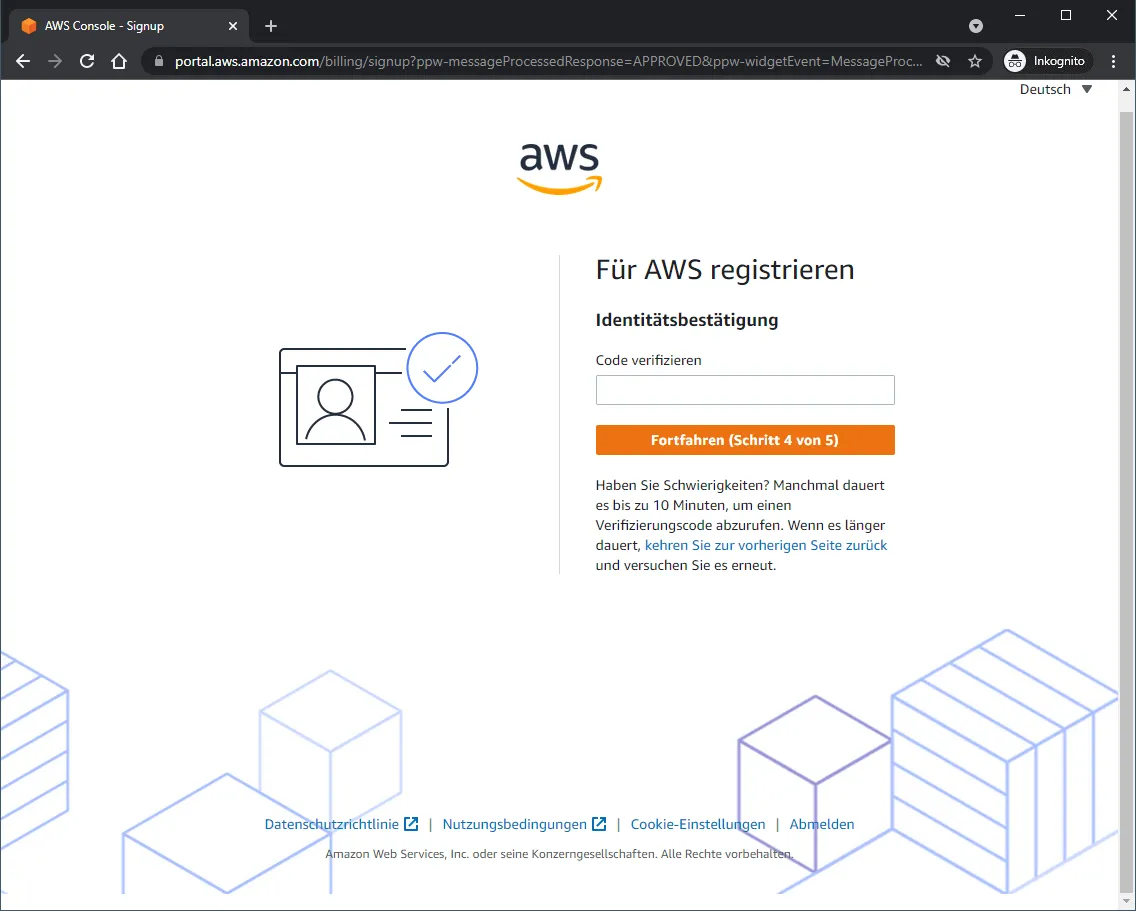
Task: Click the Inkognito profile indicator
Action: [1047, 61]
